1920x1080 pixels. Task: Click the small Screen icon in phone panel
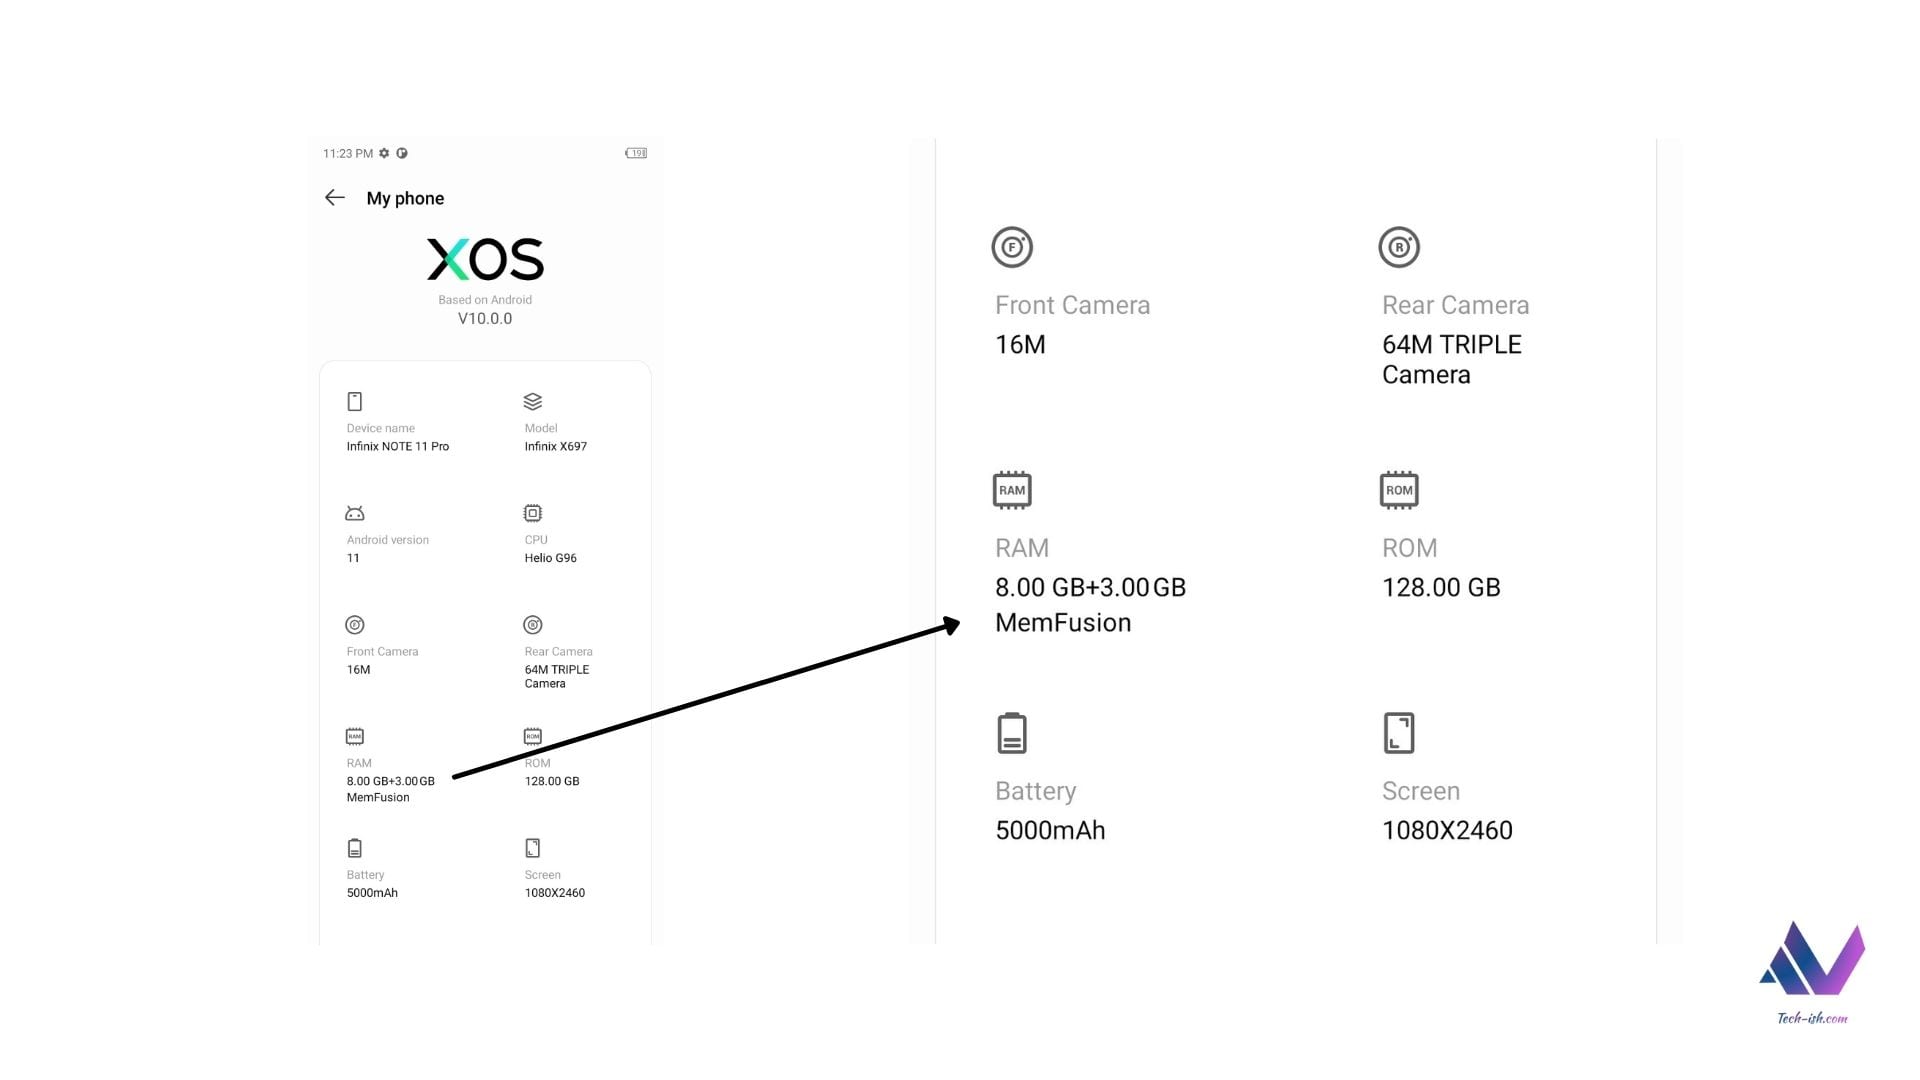533,848
